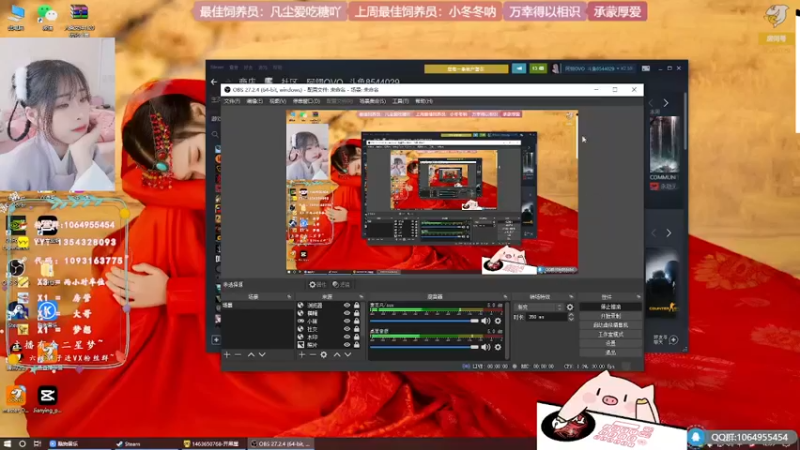
Task: Remove the selected scene with minus icon
Action: pos(238,355)
